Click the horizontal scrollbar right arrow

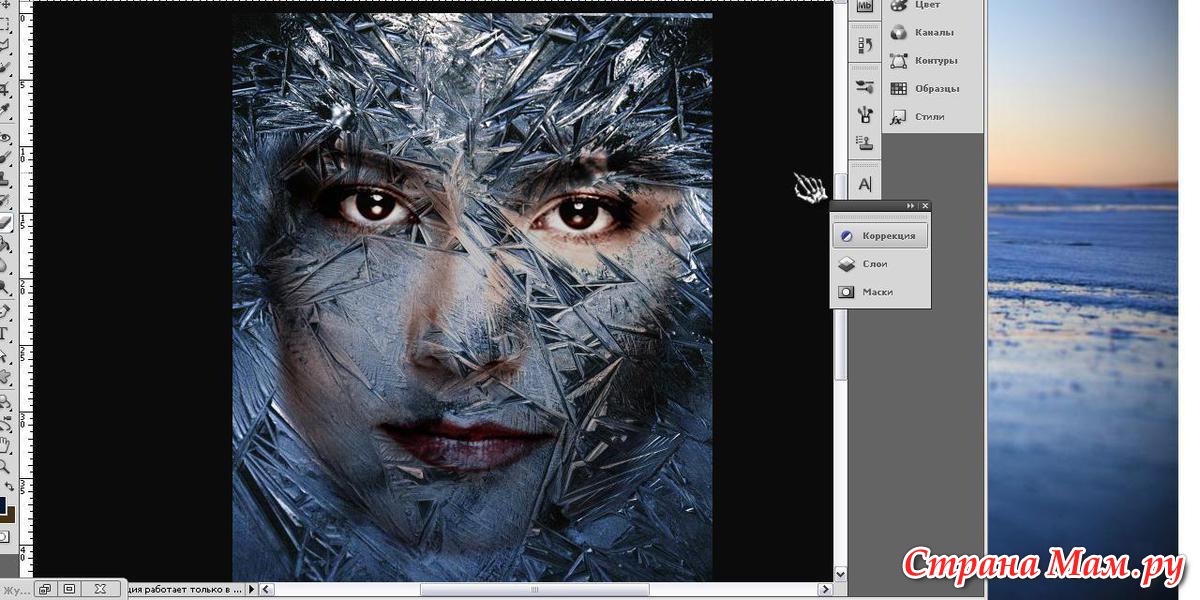[826, 589]
